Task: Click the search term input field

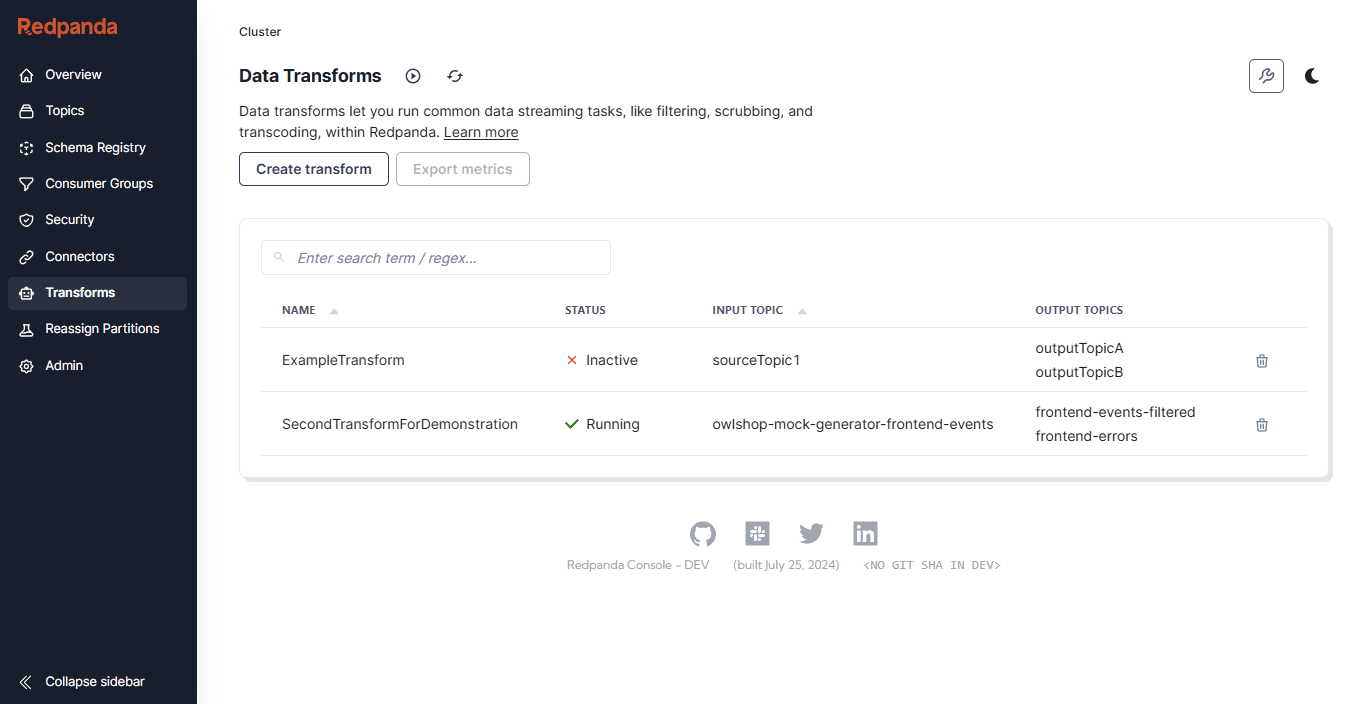Action: tap(435, 257)
